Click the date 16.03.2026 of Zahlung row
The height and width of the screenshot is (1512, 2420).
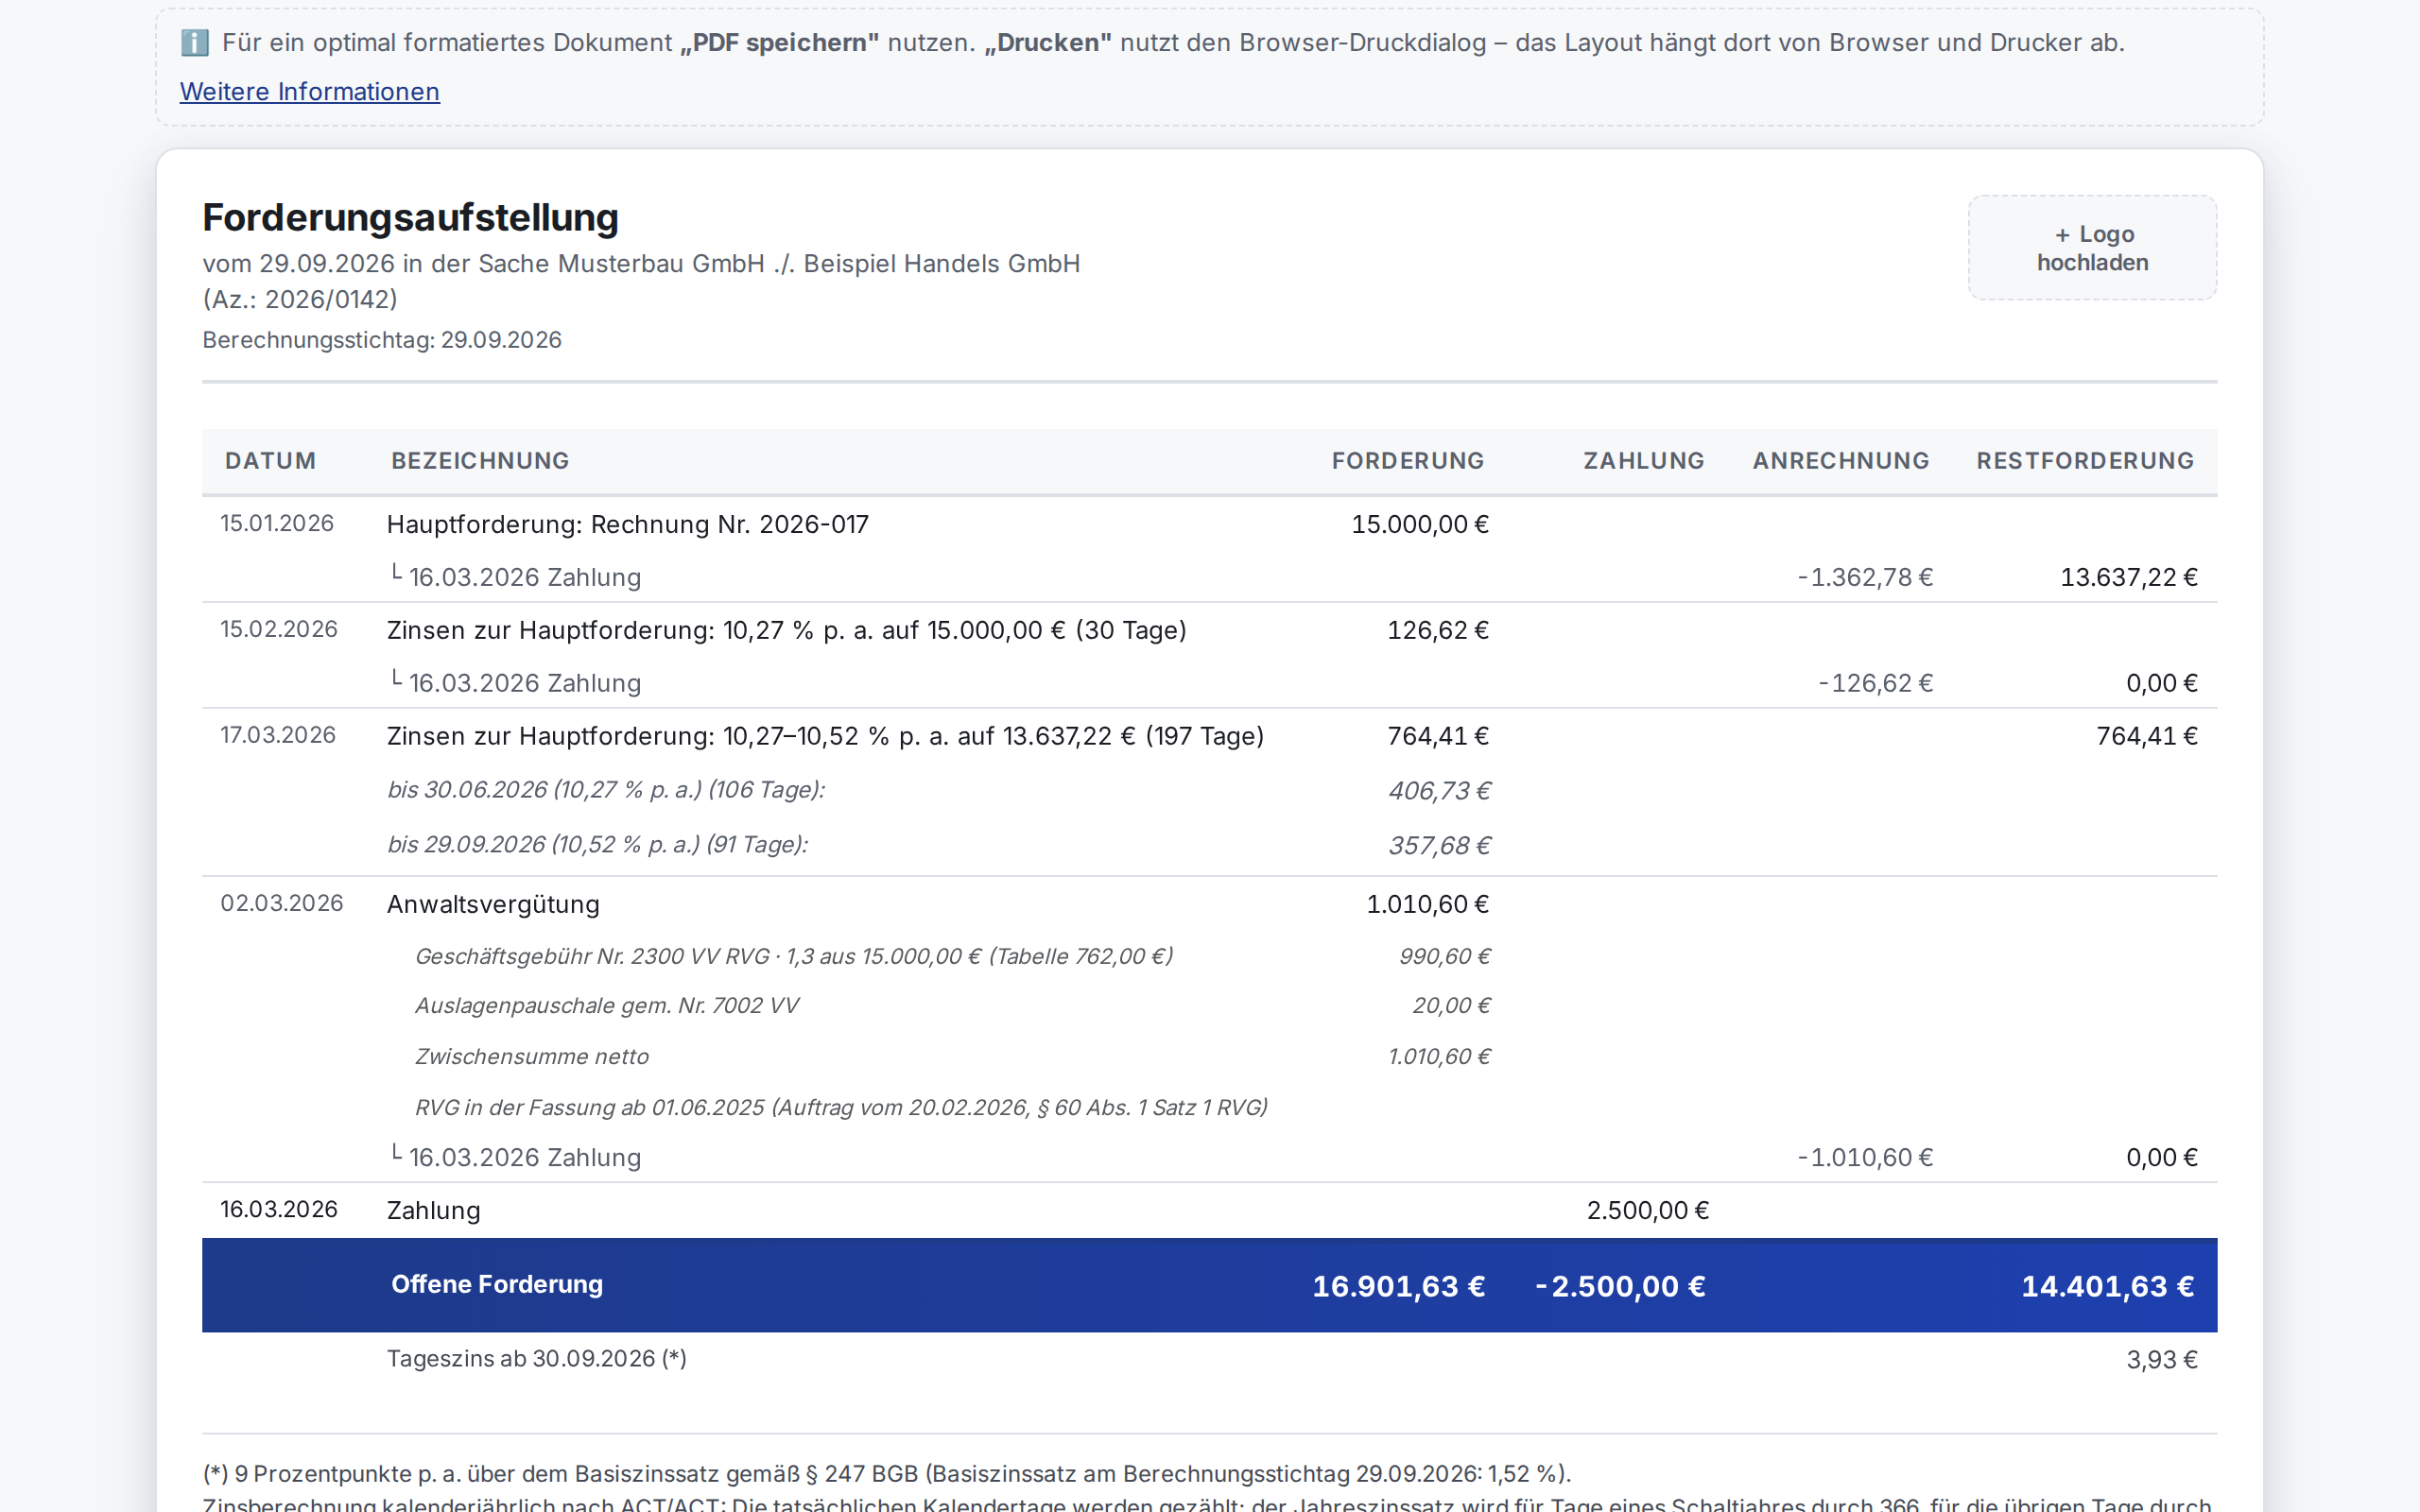coord(279,1209)
